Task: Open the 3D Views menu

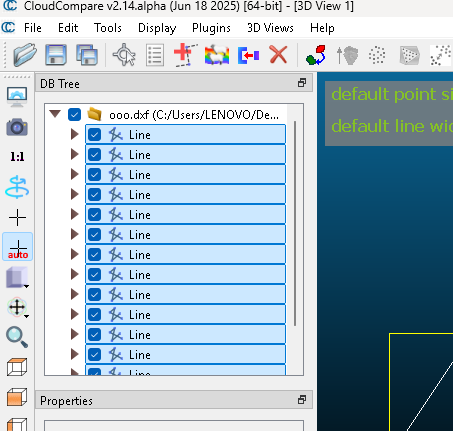Action: [x=270, y=28]
